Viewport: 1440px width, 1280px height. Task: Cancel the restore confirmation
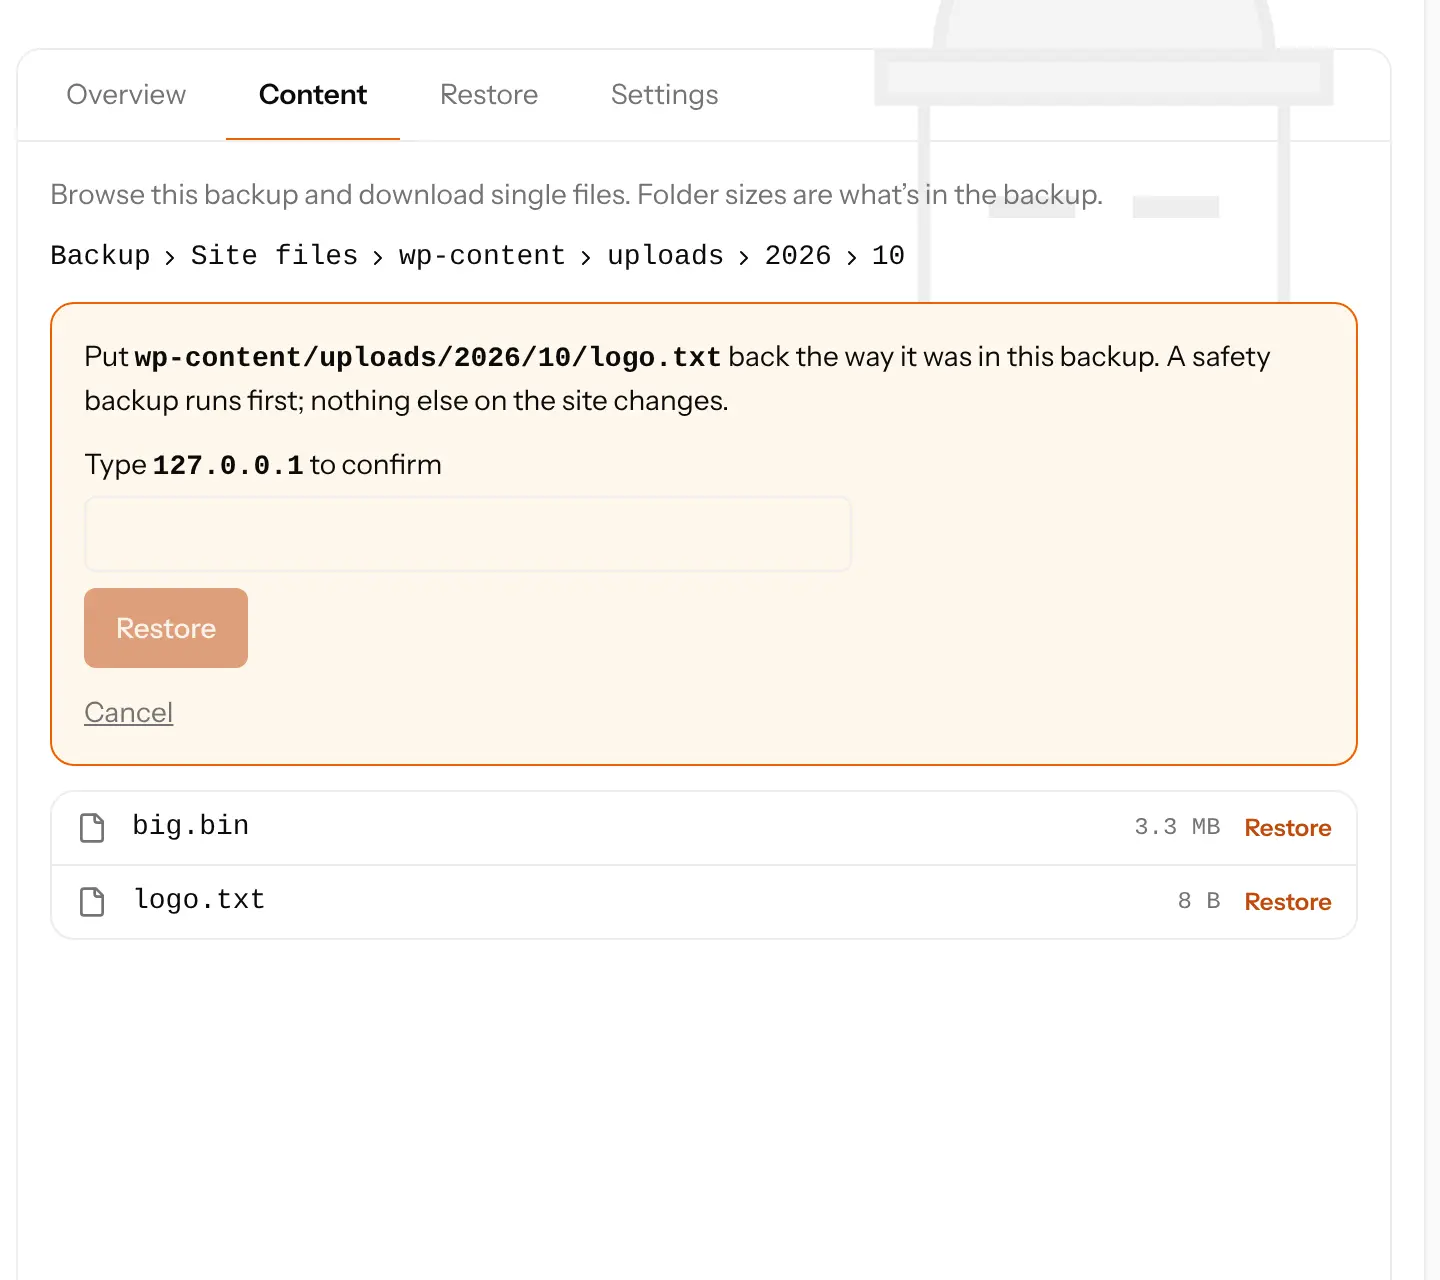(129, 713)
